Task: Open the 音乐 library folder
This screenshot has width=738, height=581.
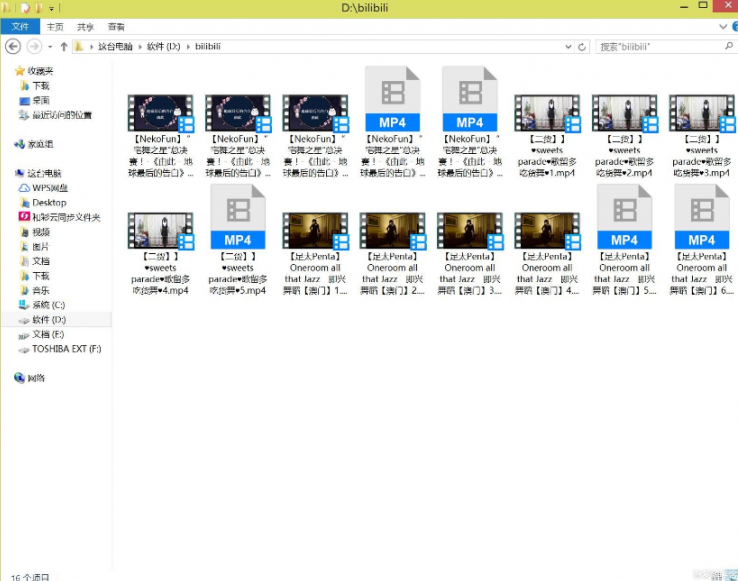Action: pyautogui.click(x=40, y=290)
